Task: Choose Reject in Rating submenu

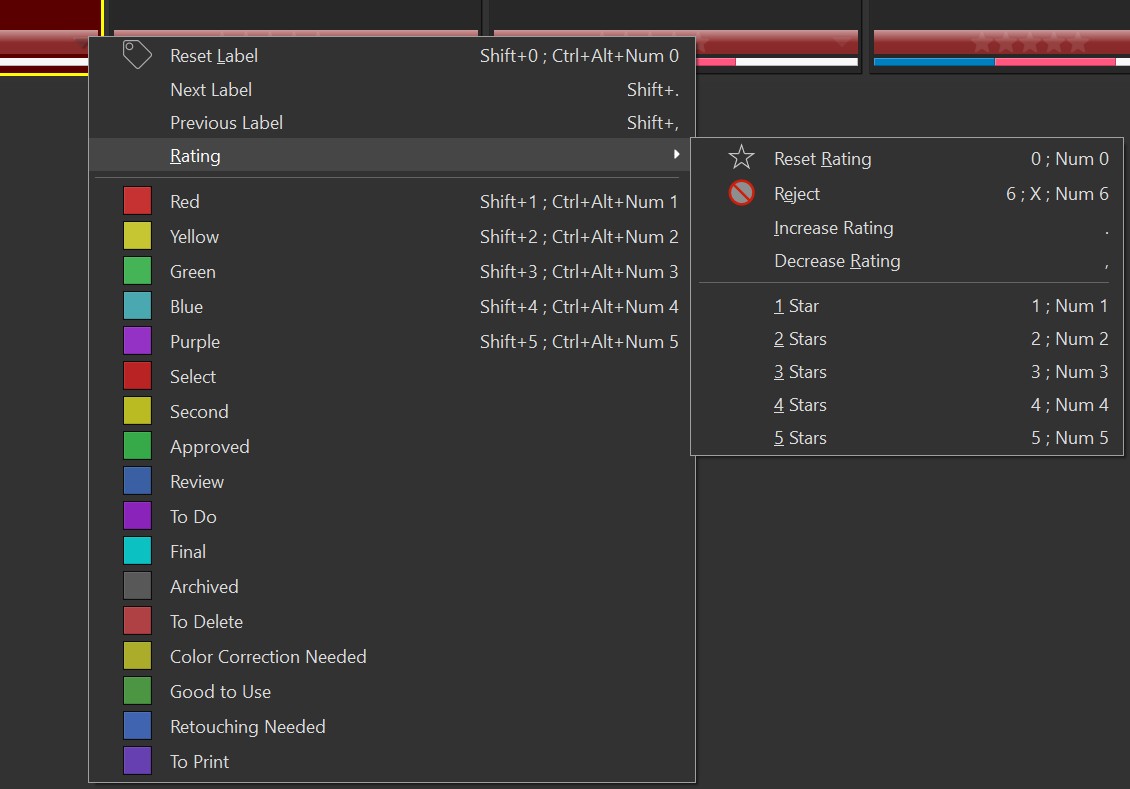Action: pos(907,193)
